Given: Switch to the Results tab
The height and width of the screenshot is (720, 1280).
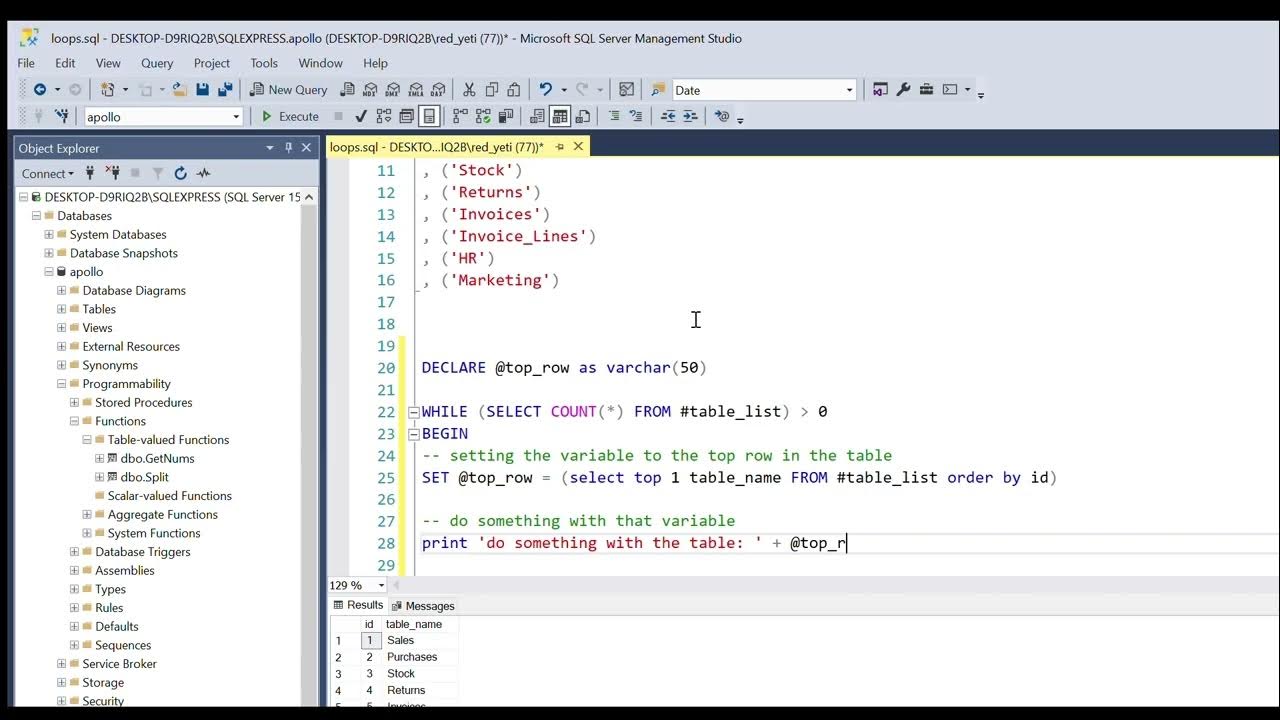Looking at the screenshot, I should click(x=358, y=605).
